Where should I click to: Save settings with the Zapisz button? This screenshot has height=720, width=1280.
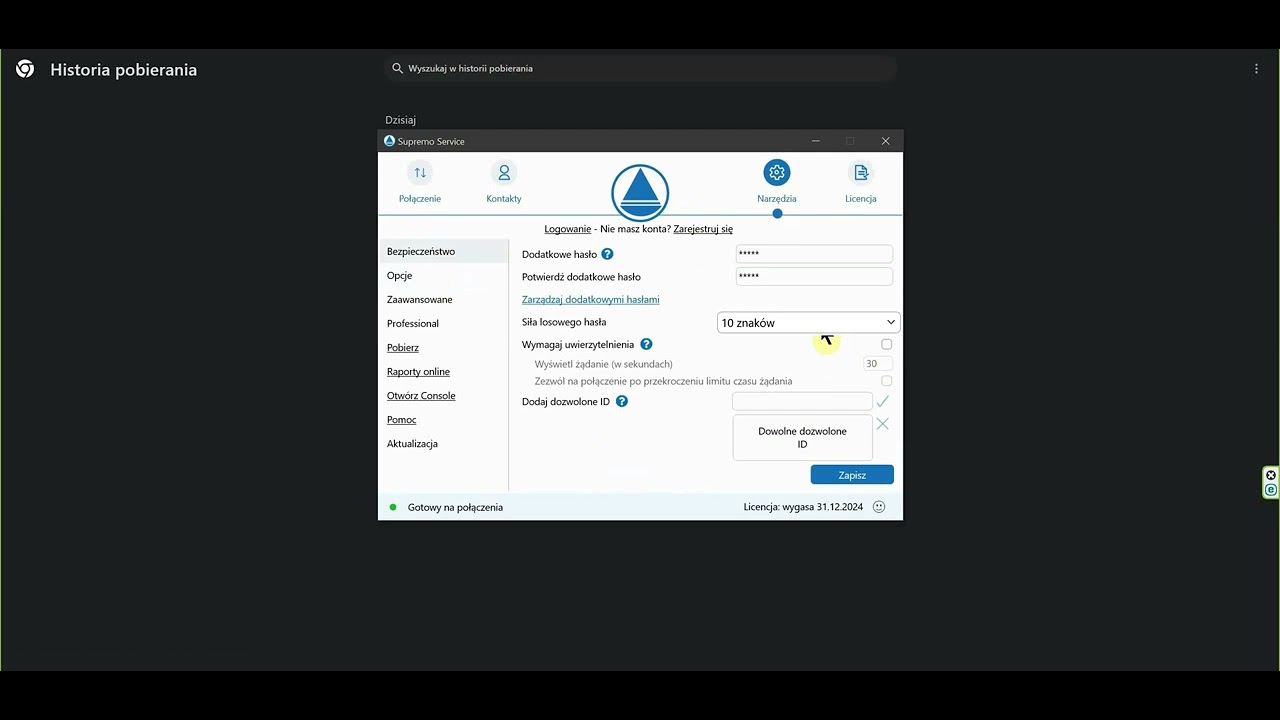[x=852, y=475]
